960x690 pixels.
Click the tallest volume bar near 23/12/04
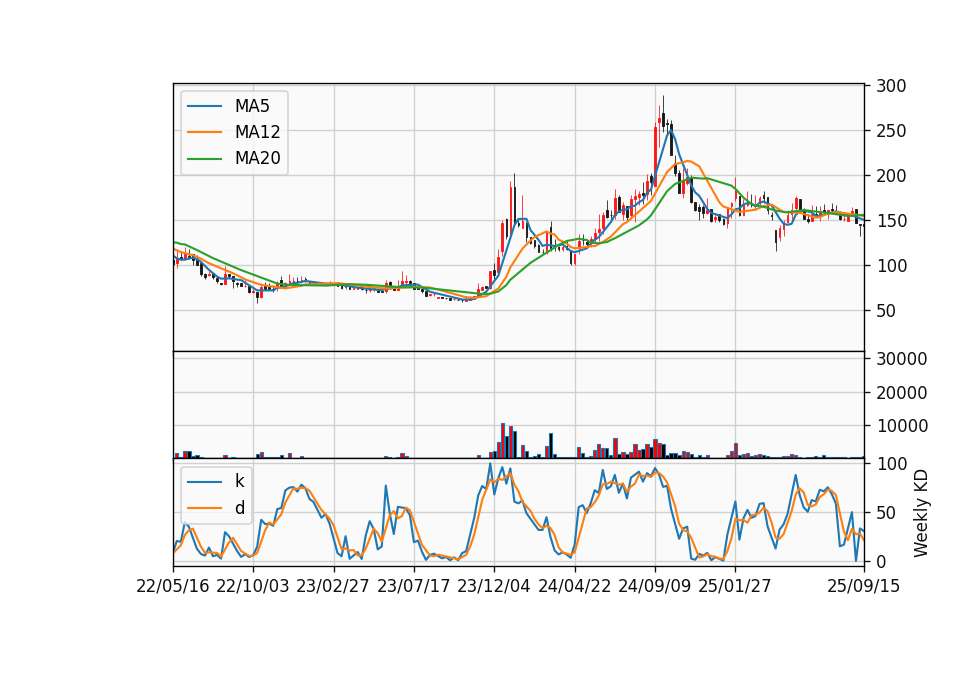pyautogui.click(x=503, y=441)
